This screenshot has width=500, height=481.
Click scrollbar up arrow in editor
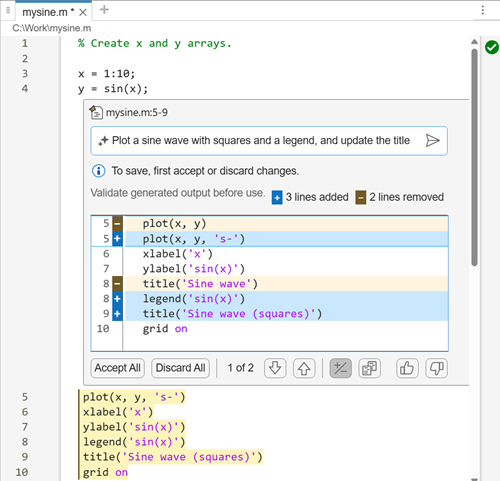474,42
